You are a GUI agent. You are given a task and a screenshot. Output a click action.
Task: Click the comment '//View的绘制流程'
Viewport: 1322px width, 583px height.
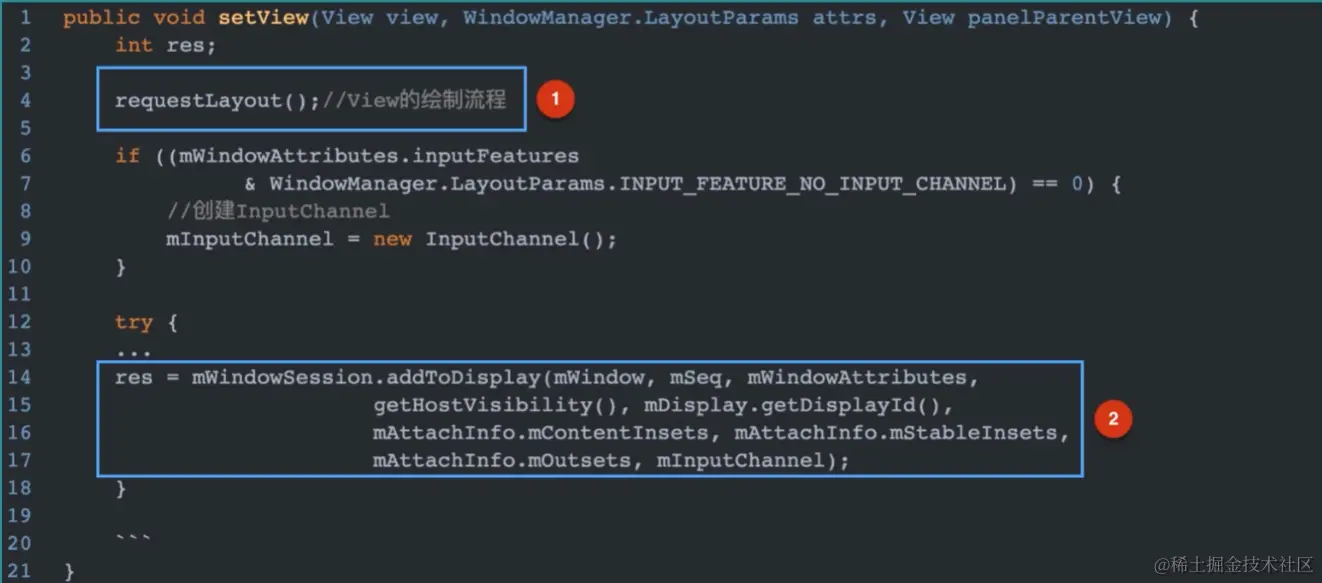coord(414,101)
